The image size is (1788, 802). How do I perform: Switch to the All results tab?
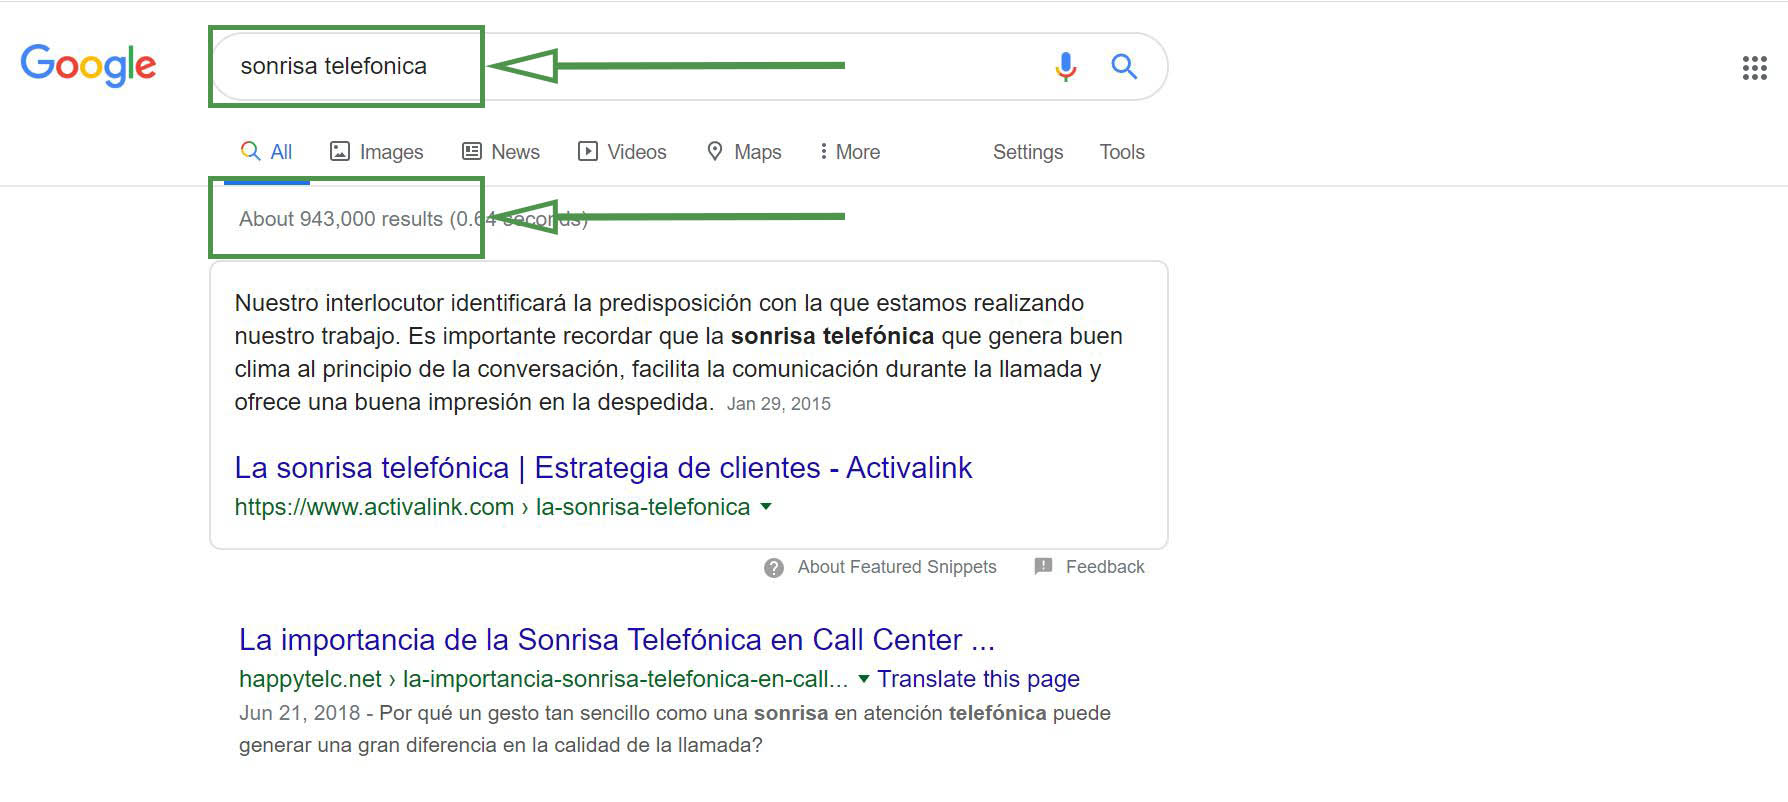coord(266,152)
